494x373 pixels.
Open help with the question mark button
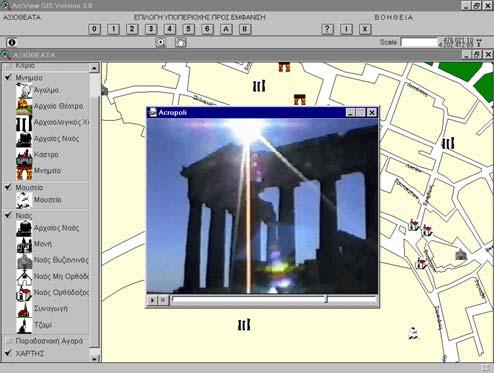click(327, 29)
